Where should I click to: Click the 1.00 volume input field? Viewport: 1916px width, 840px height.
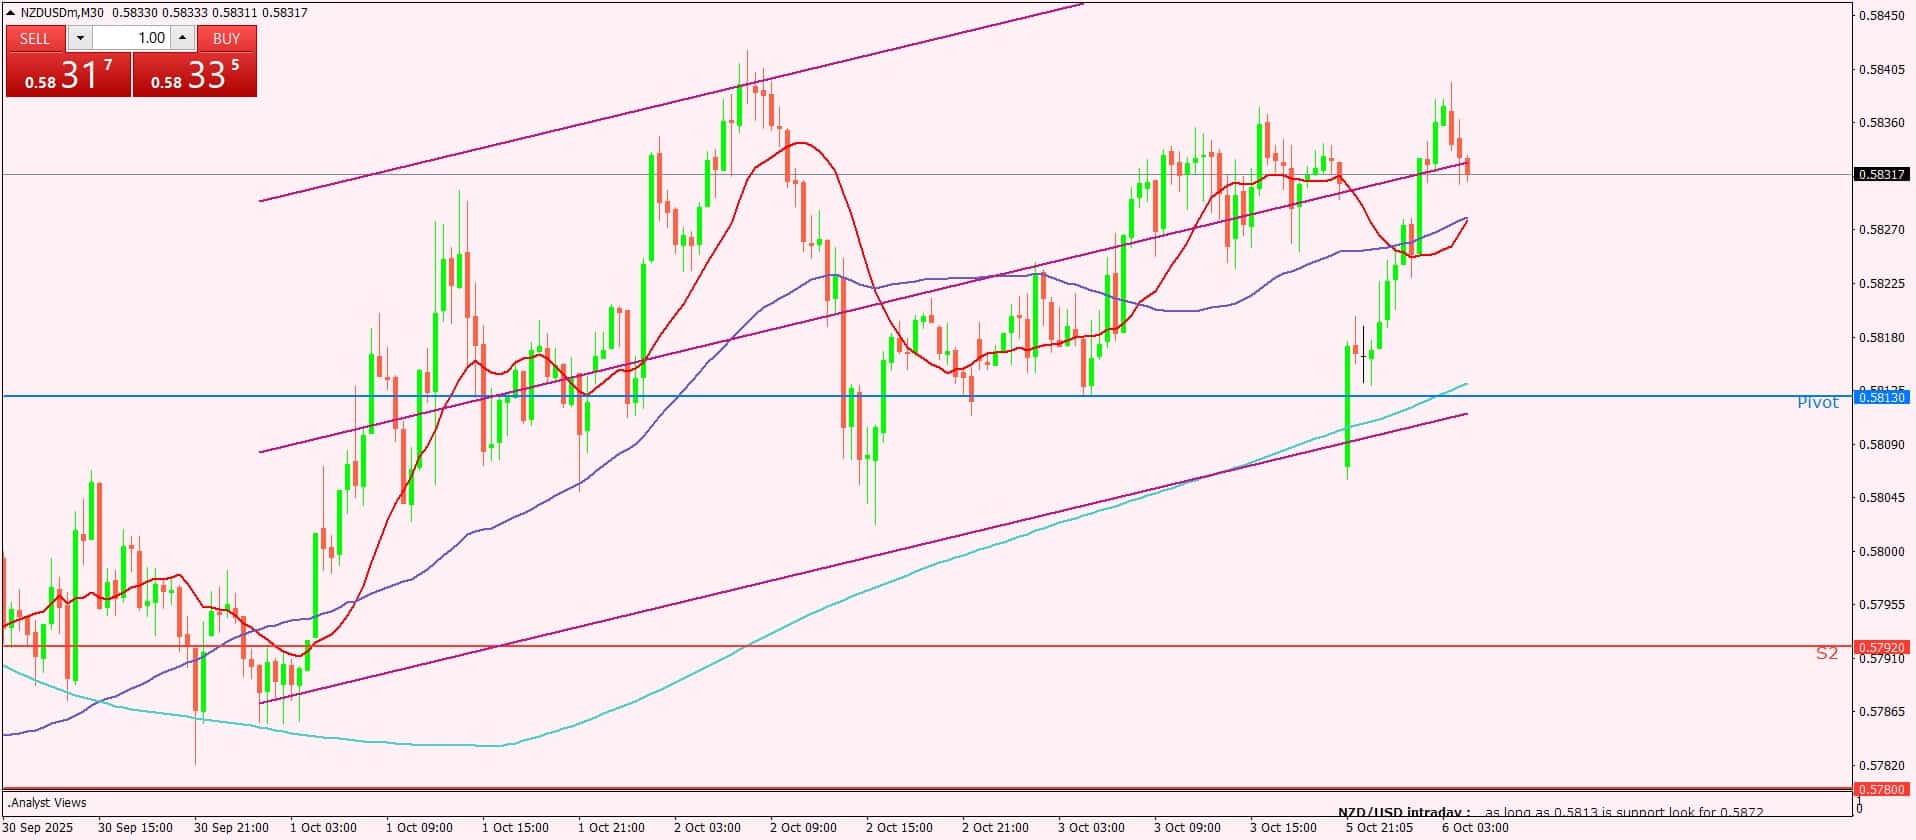point(132,38)
